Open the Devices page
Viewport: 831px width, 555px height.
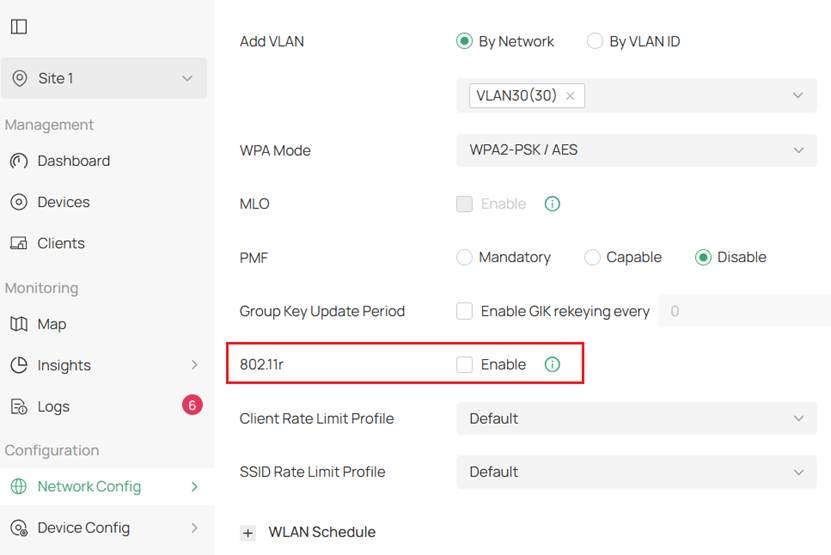pyautogui.click(x=64, y=202)
